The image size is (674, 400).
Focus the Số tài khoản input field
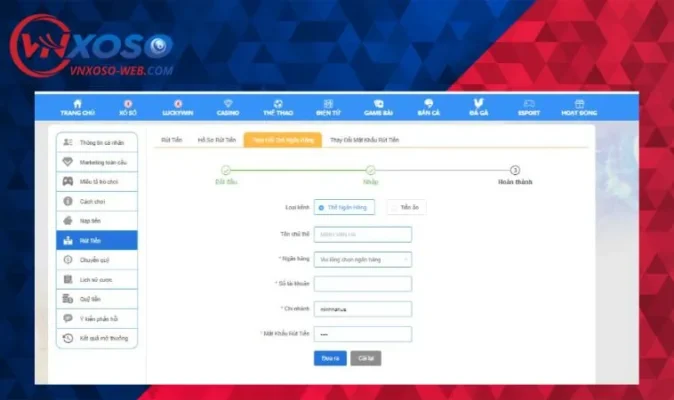[363, 284]
